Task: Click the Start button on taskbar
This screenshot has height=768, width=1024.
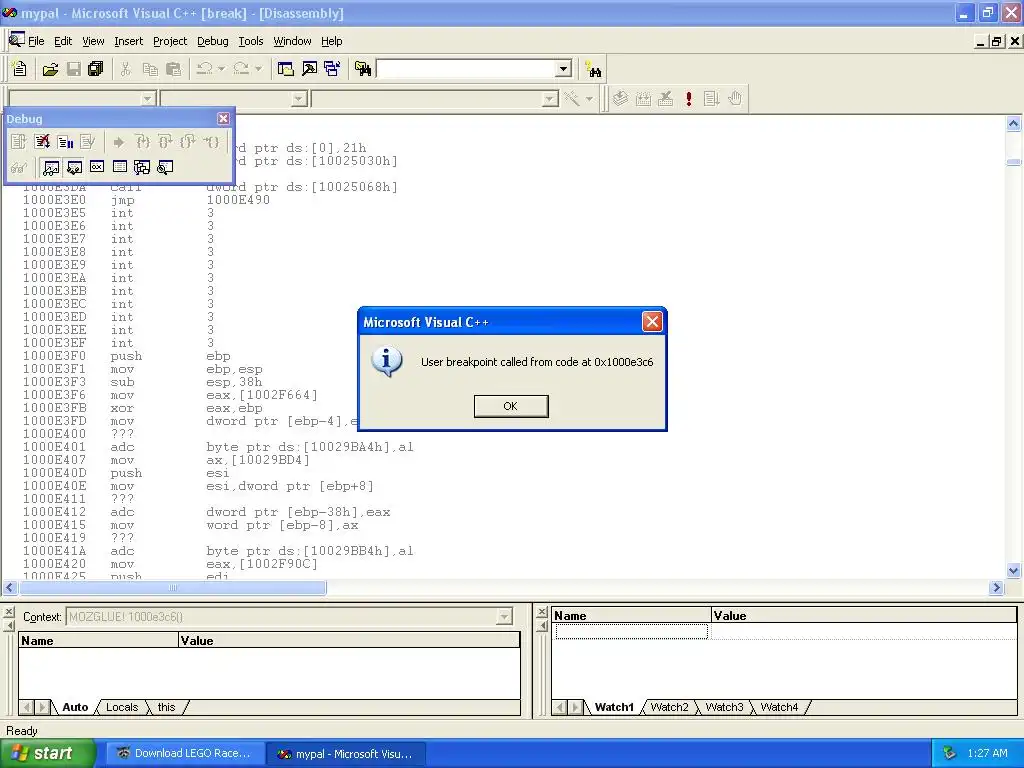Action: [x=48, y=754]
